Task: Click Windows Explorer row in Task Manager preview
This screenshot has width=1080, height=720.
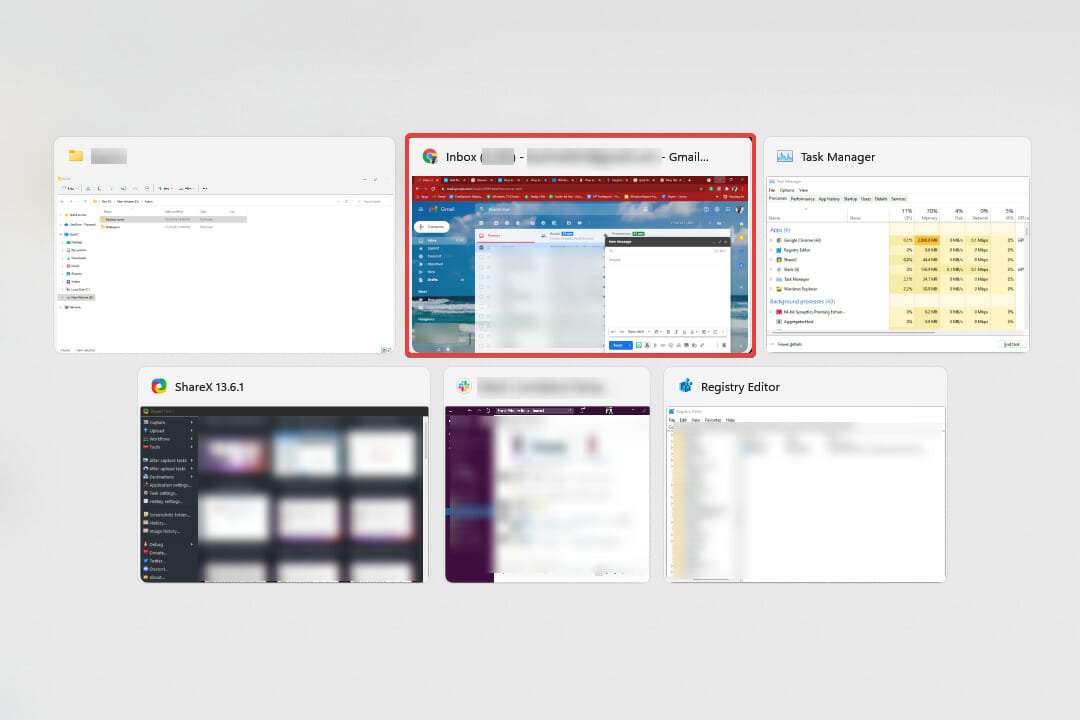Action: [x=895, y=289]
